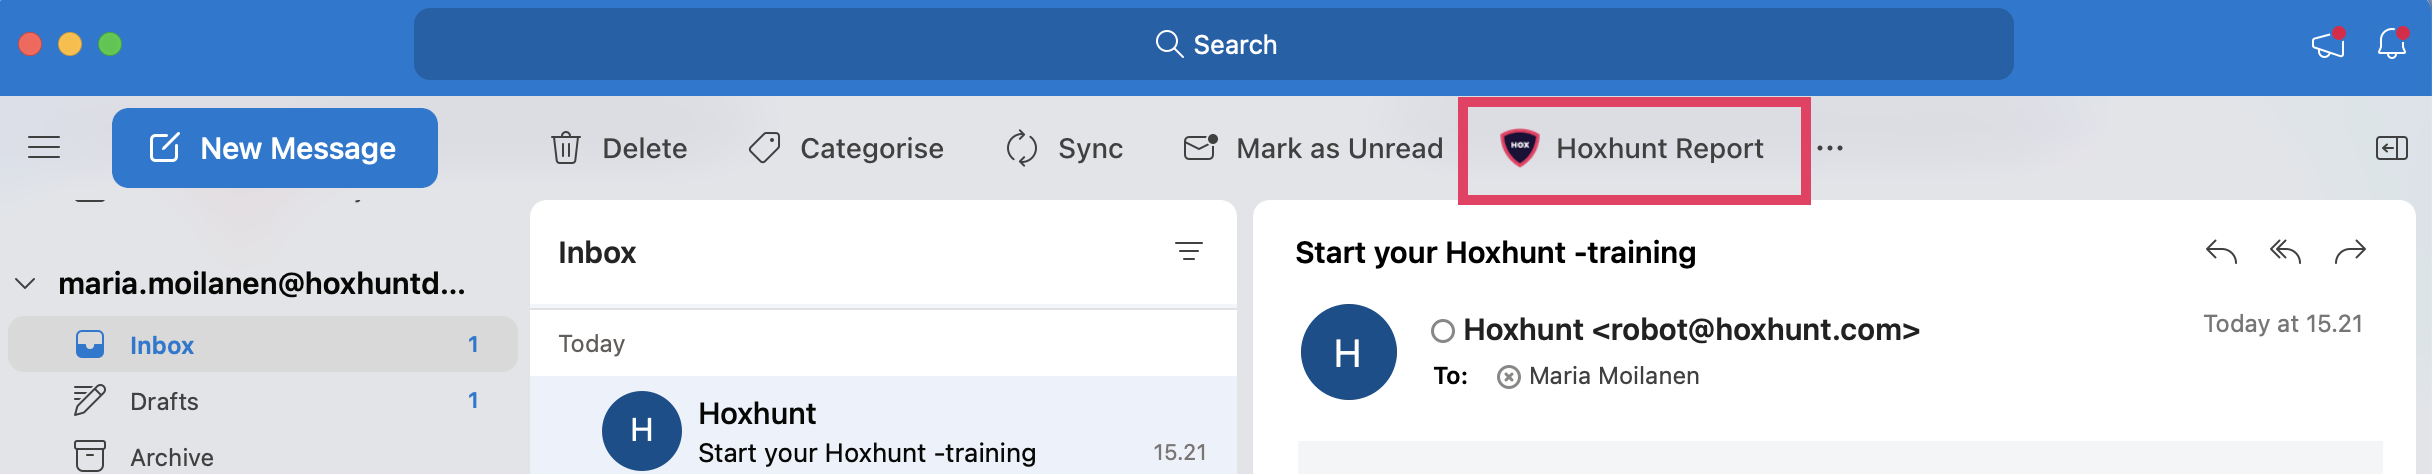Open the notifications bell icon
This screenshot has width=2432, height=474.
tap(2392, 44)
